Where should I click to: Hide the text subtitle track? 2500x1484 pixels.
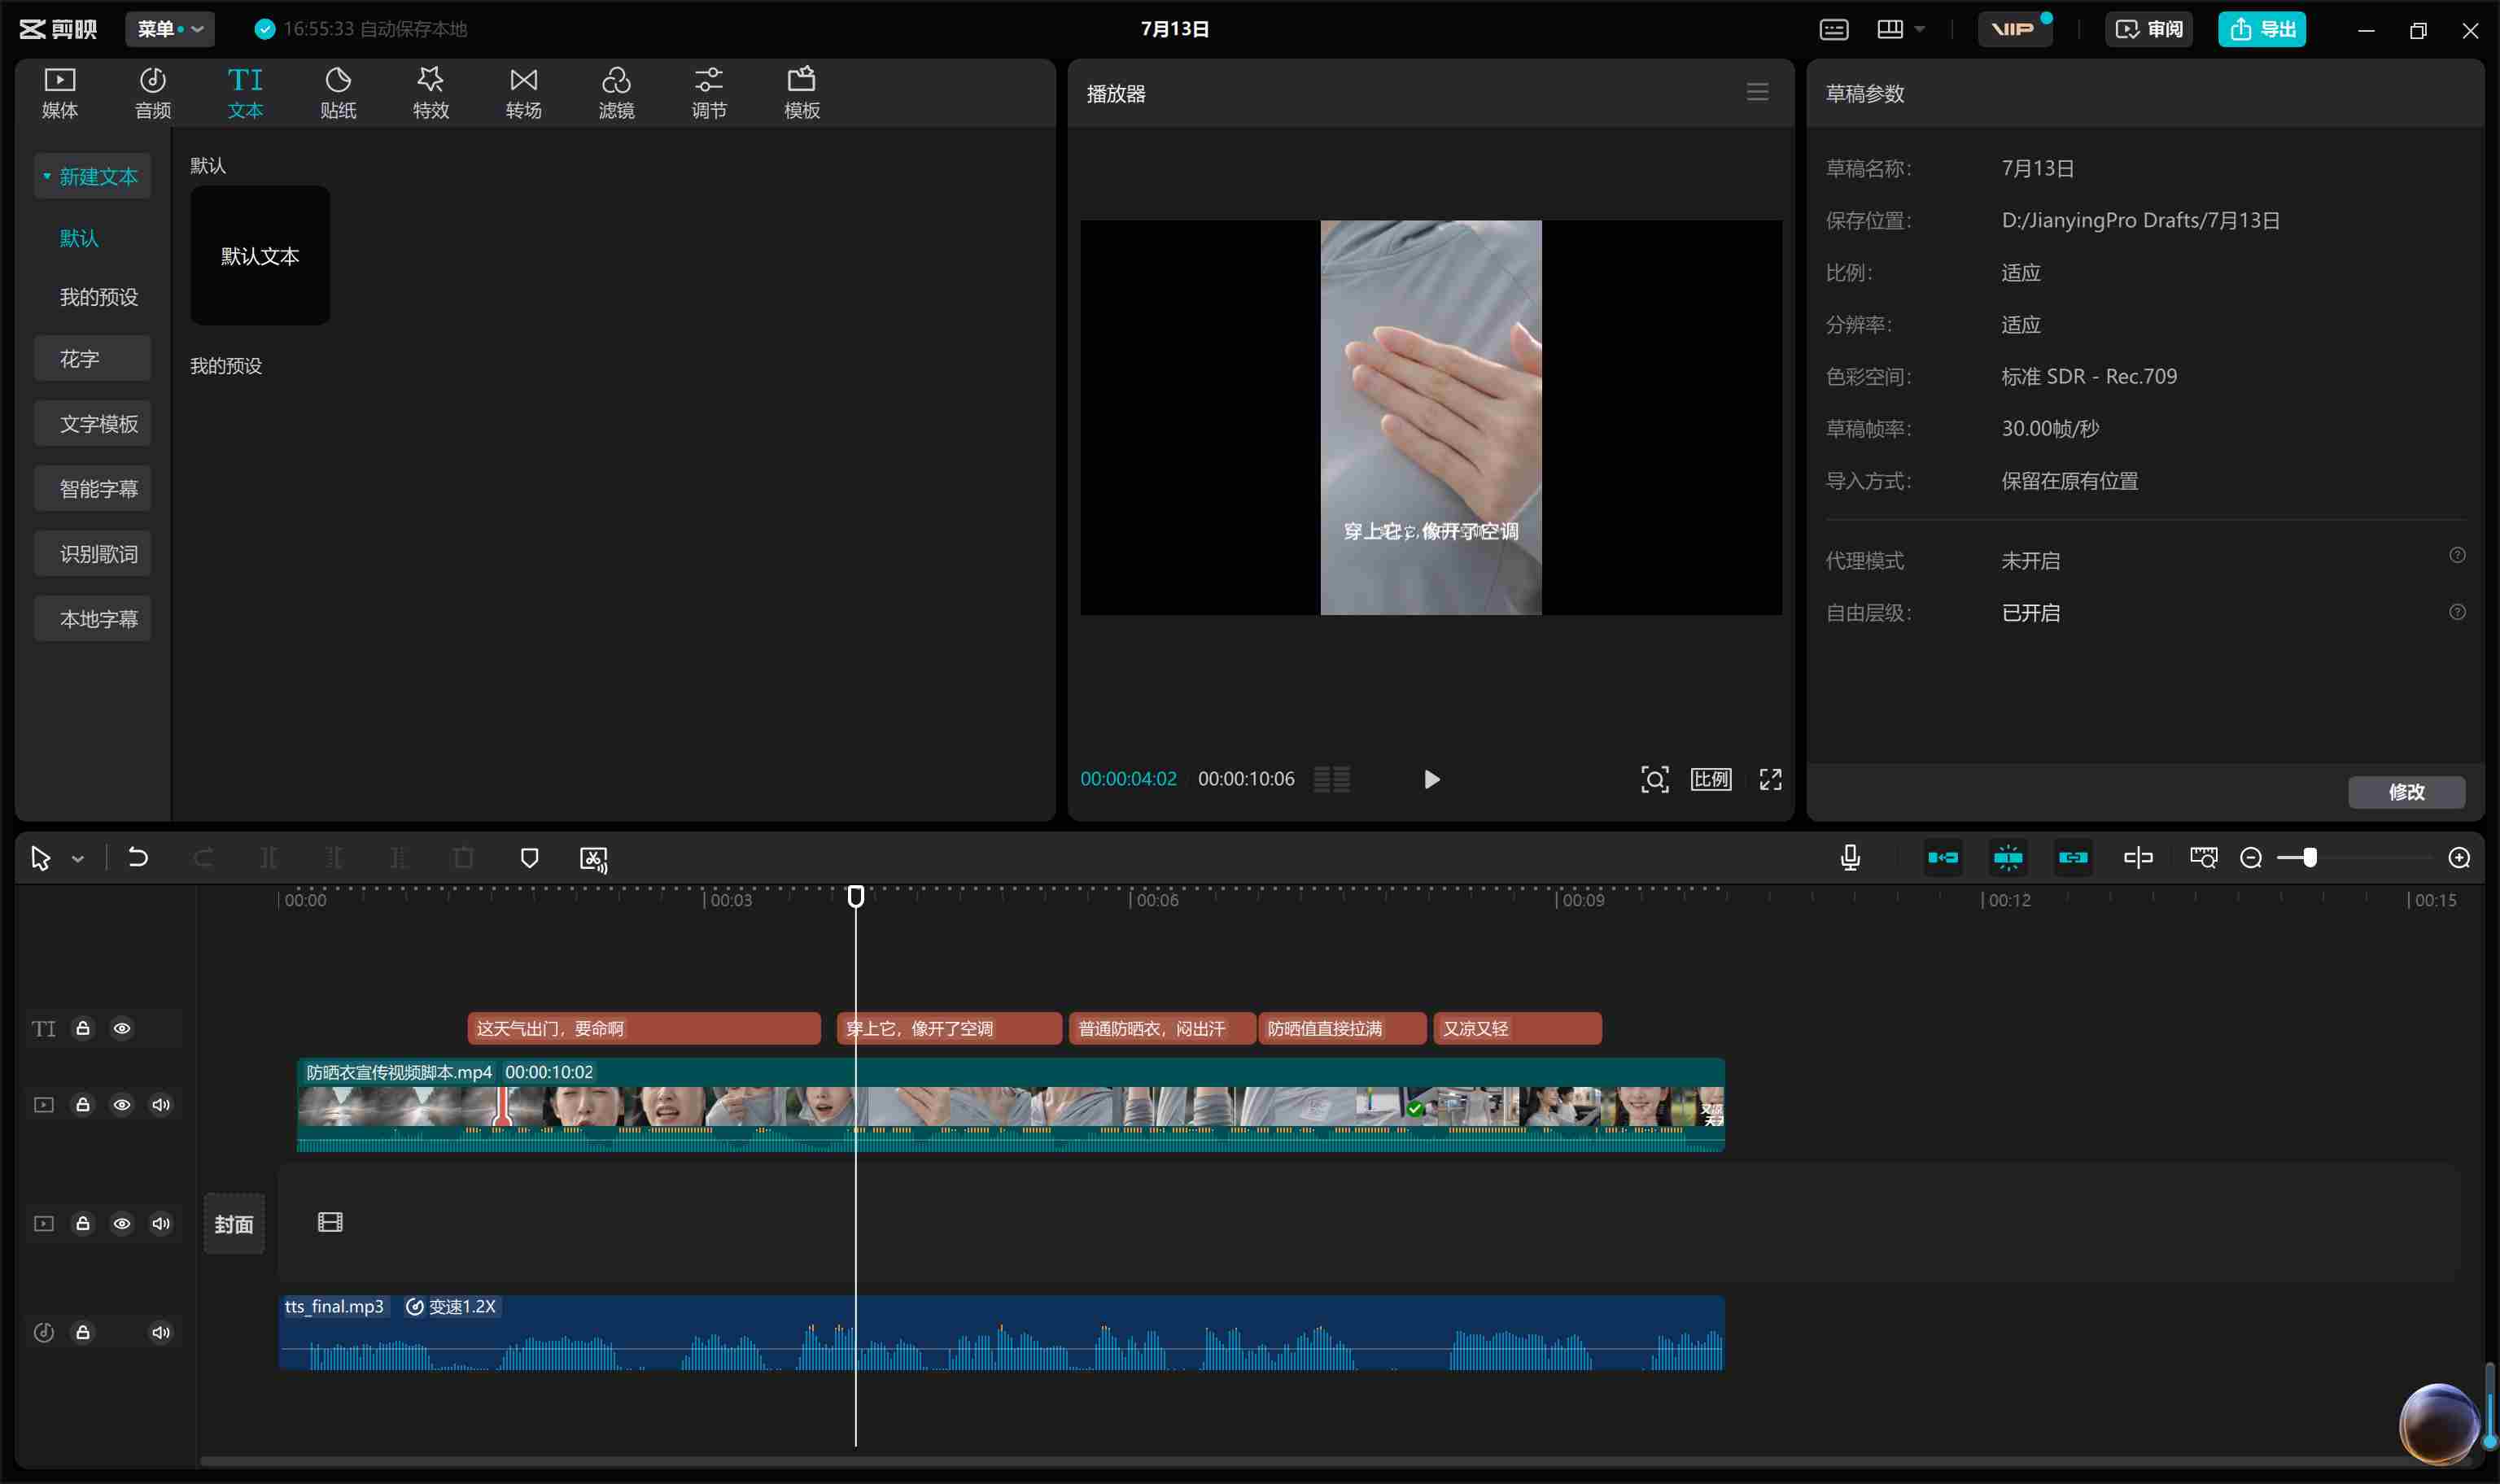click(x=122, y=1028)
